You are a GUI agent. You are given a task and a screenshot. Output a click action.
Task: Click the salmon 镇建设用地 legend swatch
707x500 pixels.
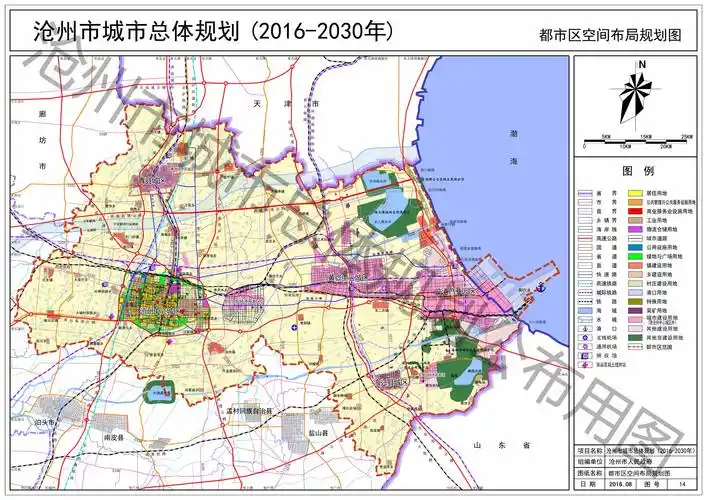[x=634, y=266]
